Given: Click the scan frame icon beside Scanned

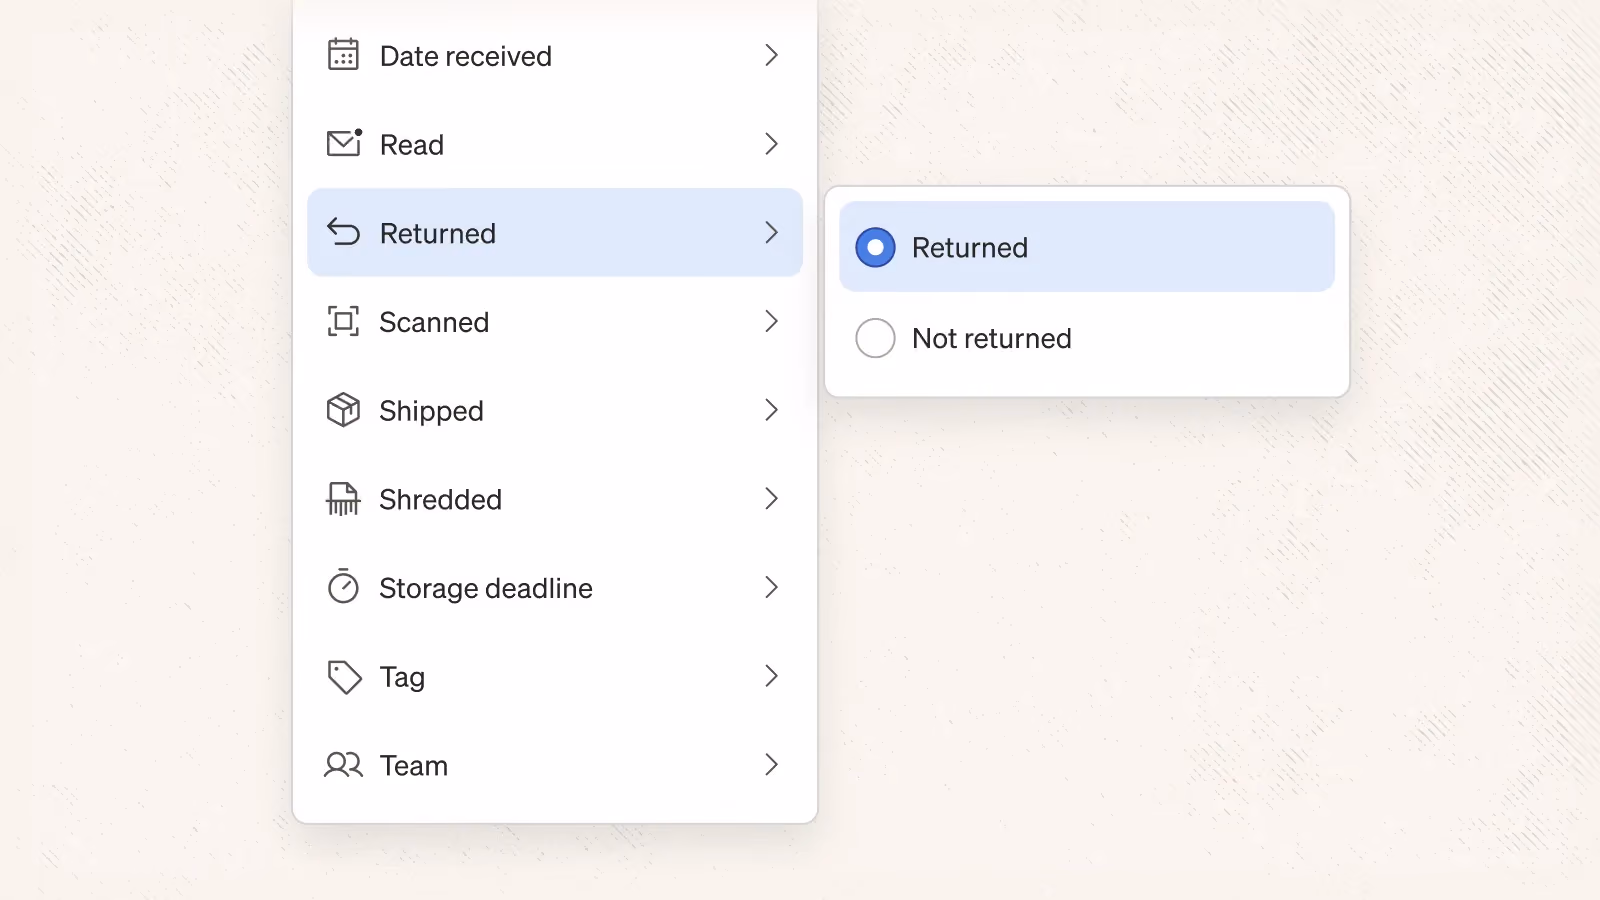Looking at the screenshot, I should click(x=343, y=321).
